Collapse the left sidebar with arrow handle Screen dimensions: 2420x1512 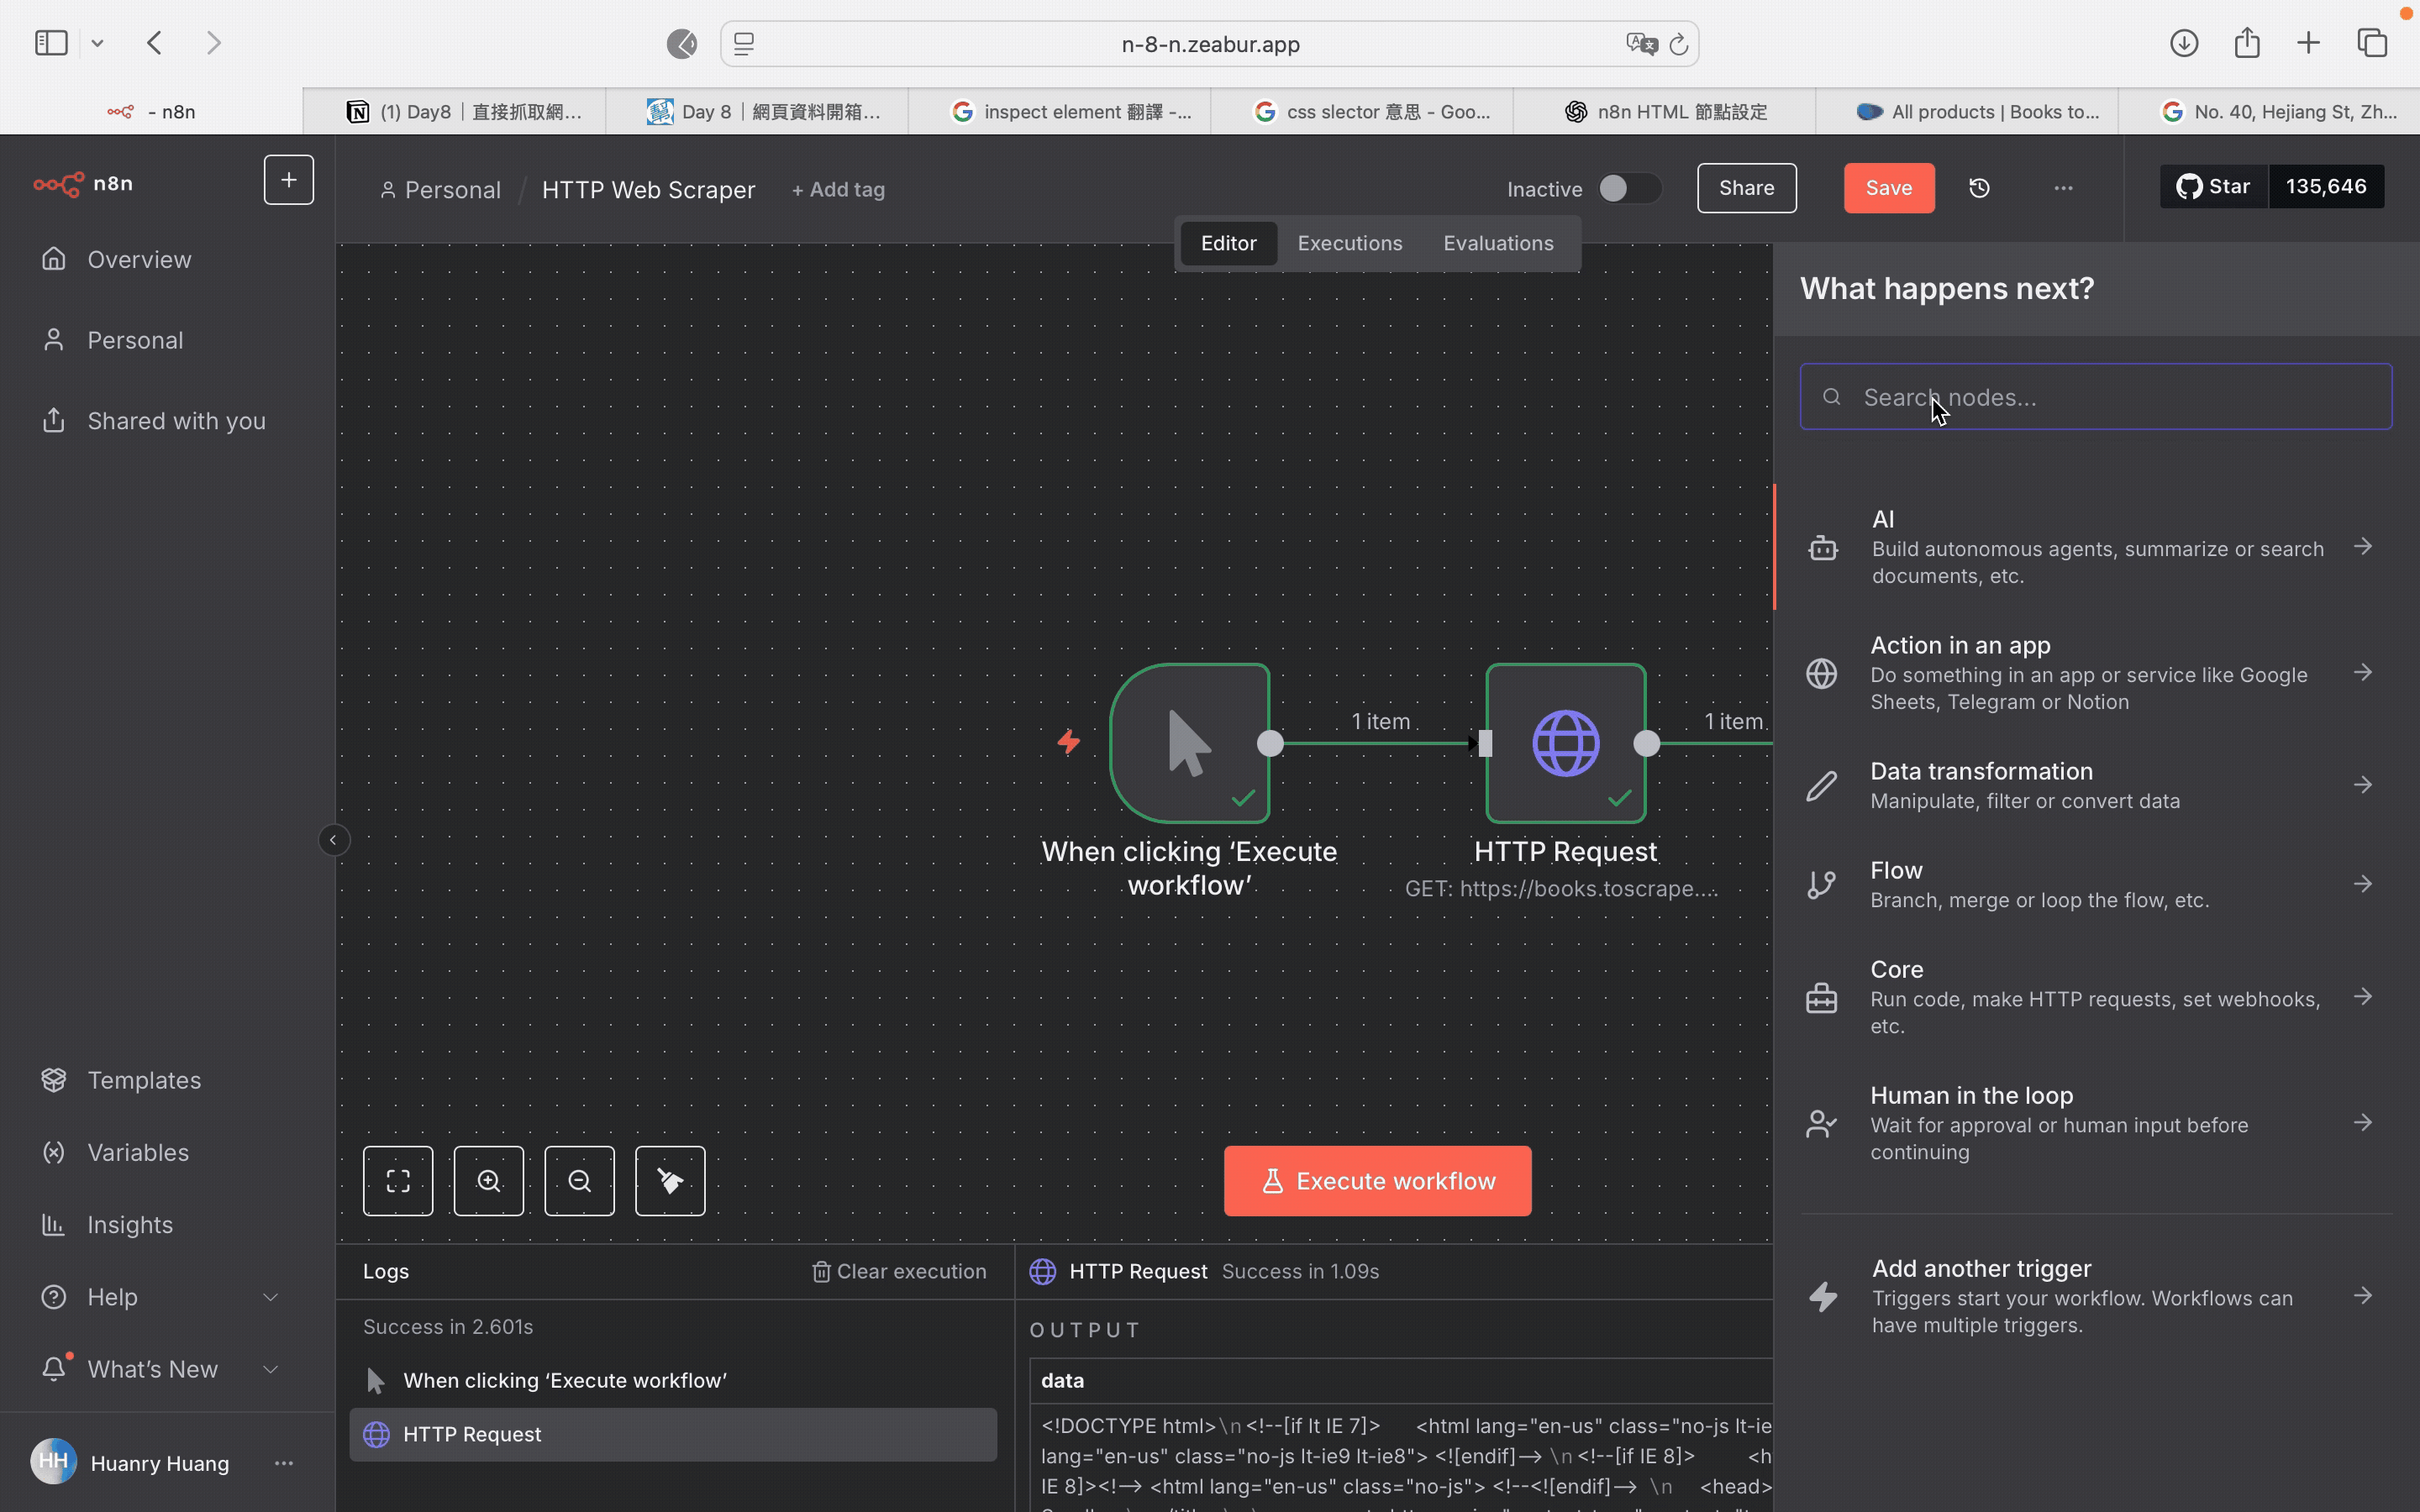coord(334,840)
